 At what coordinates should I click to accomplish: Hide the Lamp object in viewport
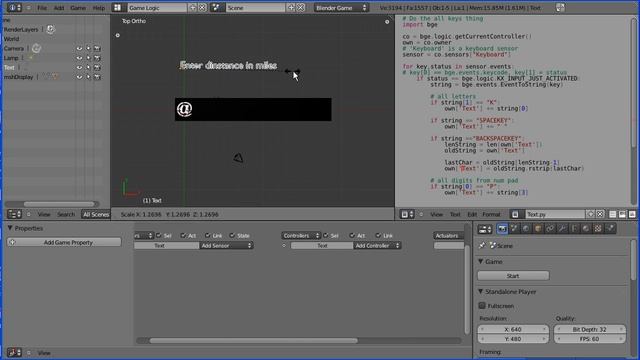[79, 58]
